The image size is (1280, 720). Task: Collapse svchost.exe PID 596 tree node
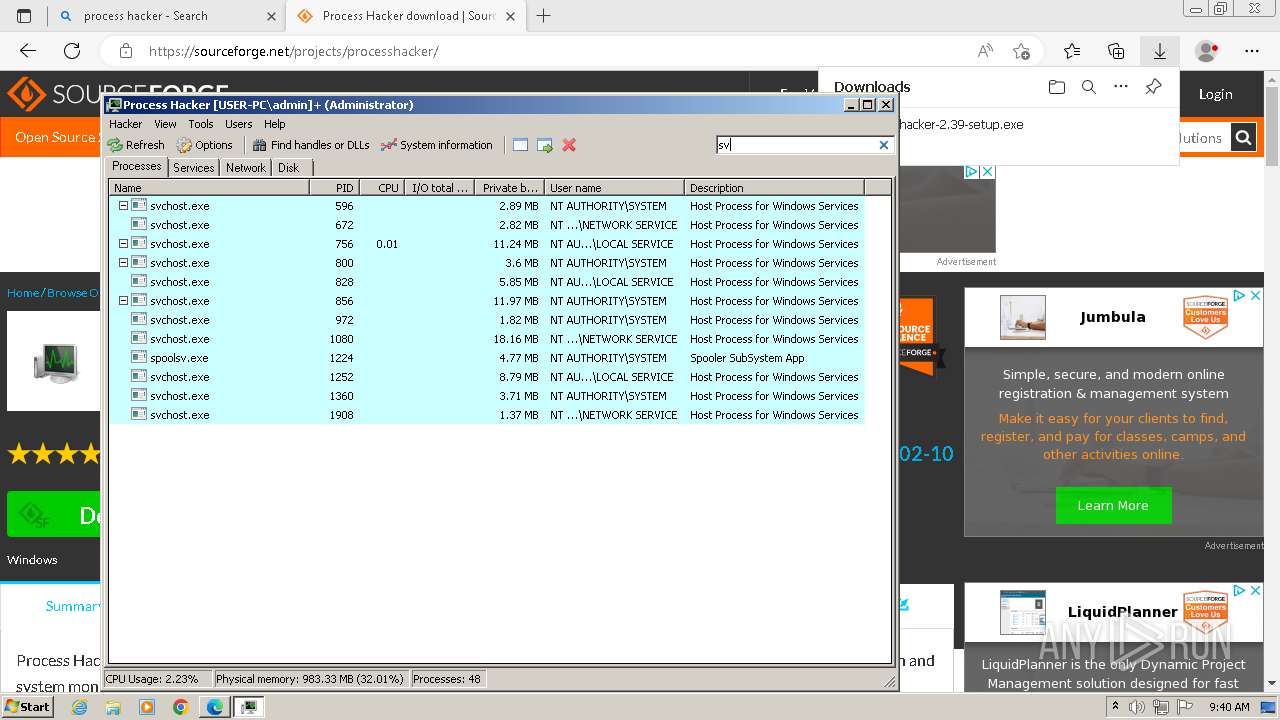click(x=124, y=206)
